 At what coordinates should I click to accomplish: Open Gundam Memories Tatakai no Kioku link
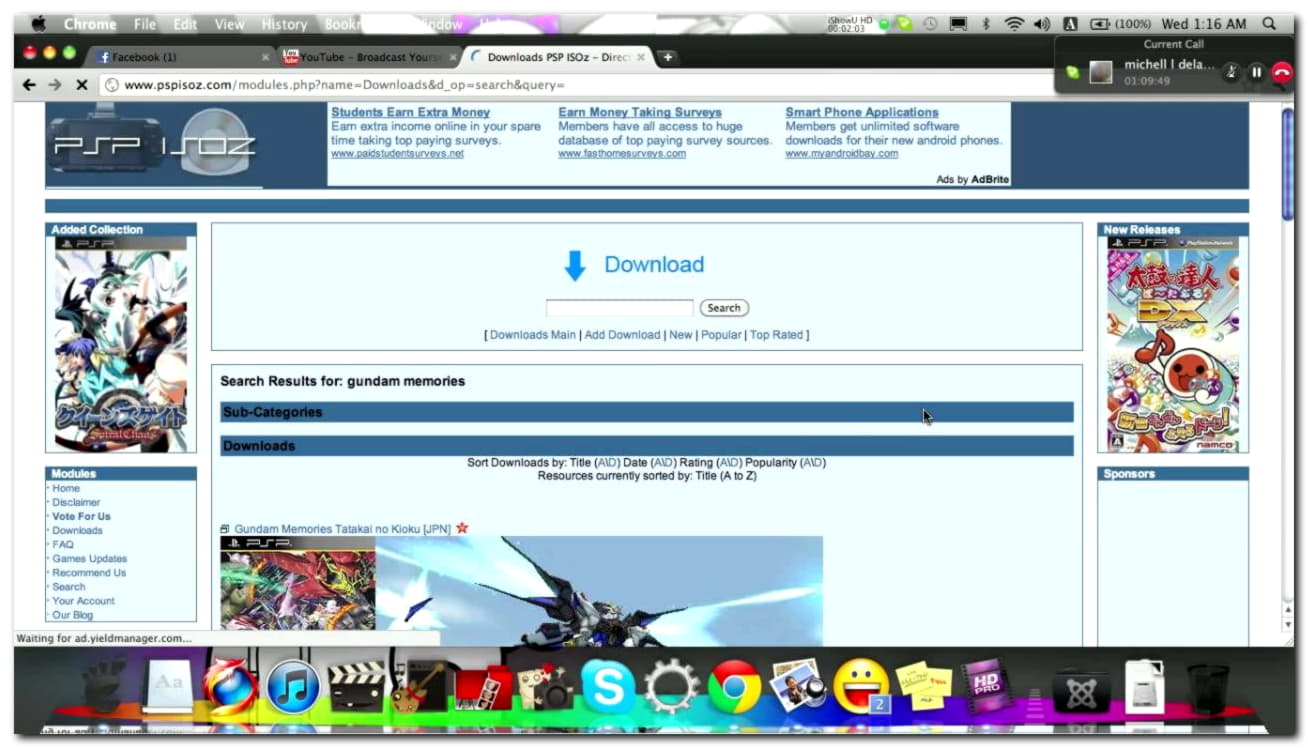342,528
